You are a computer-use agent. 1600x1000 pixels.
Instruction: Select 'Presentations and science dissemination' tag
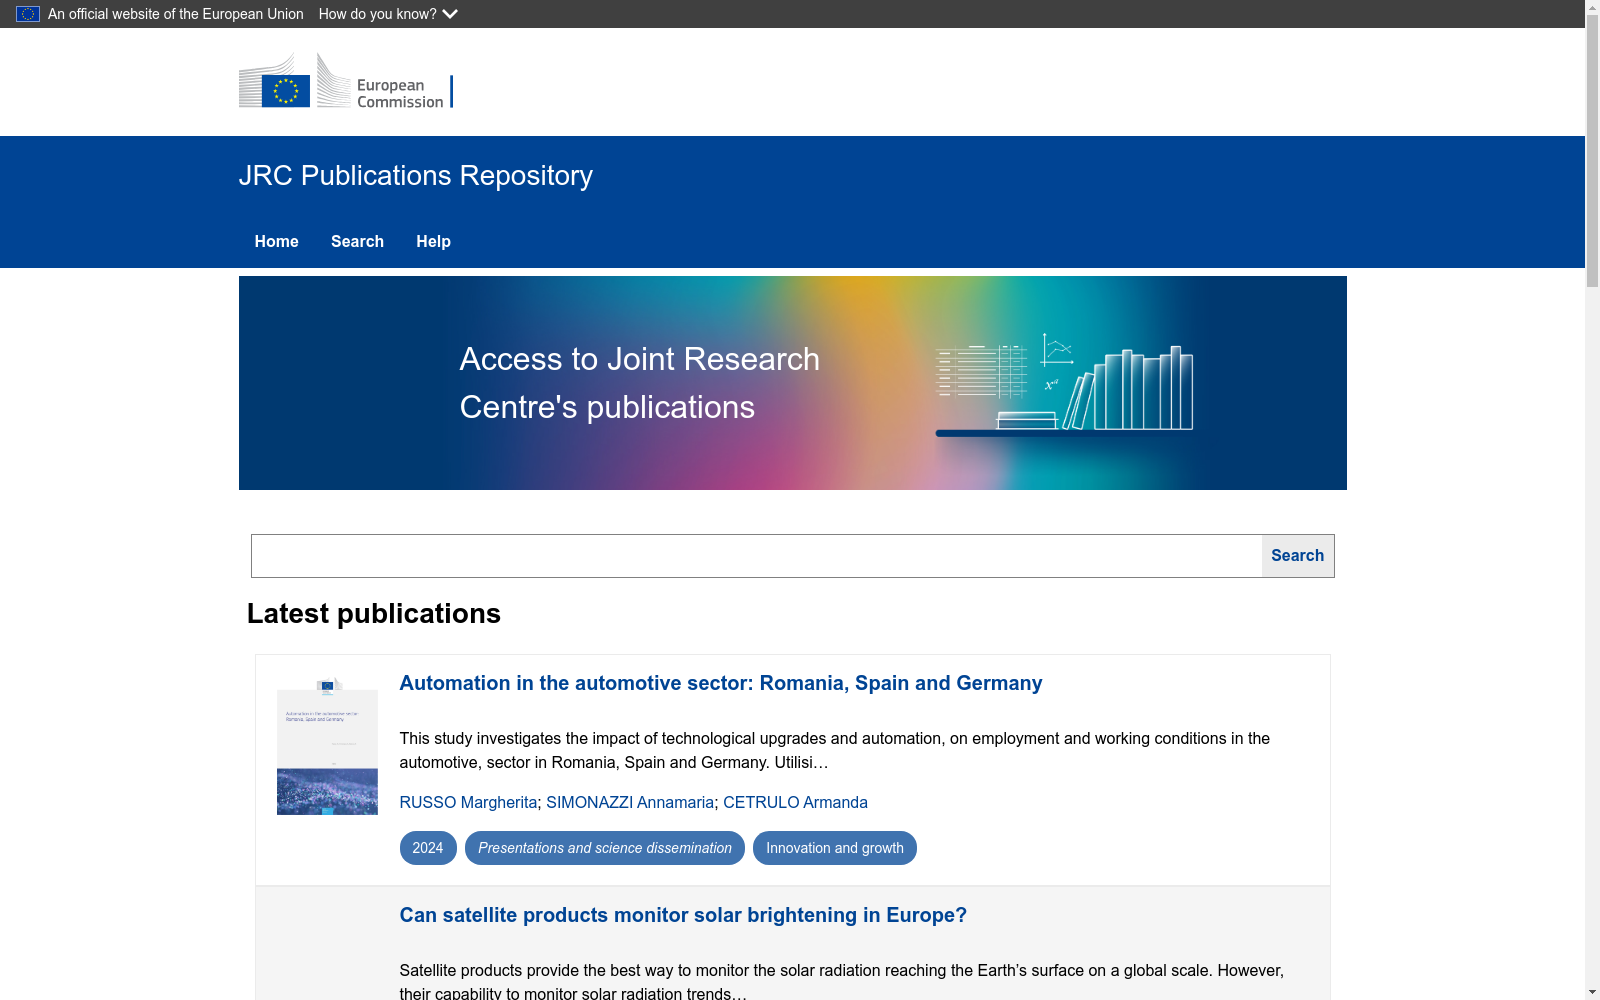tap(605, 848)
